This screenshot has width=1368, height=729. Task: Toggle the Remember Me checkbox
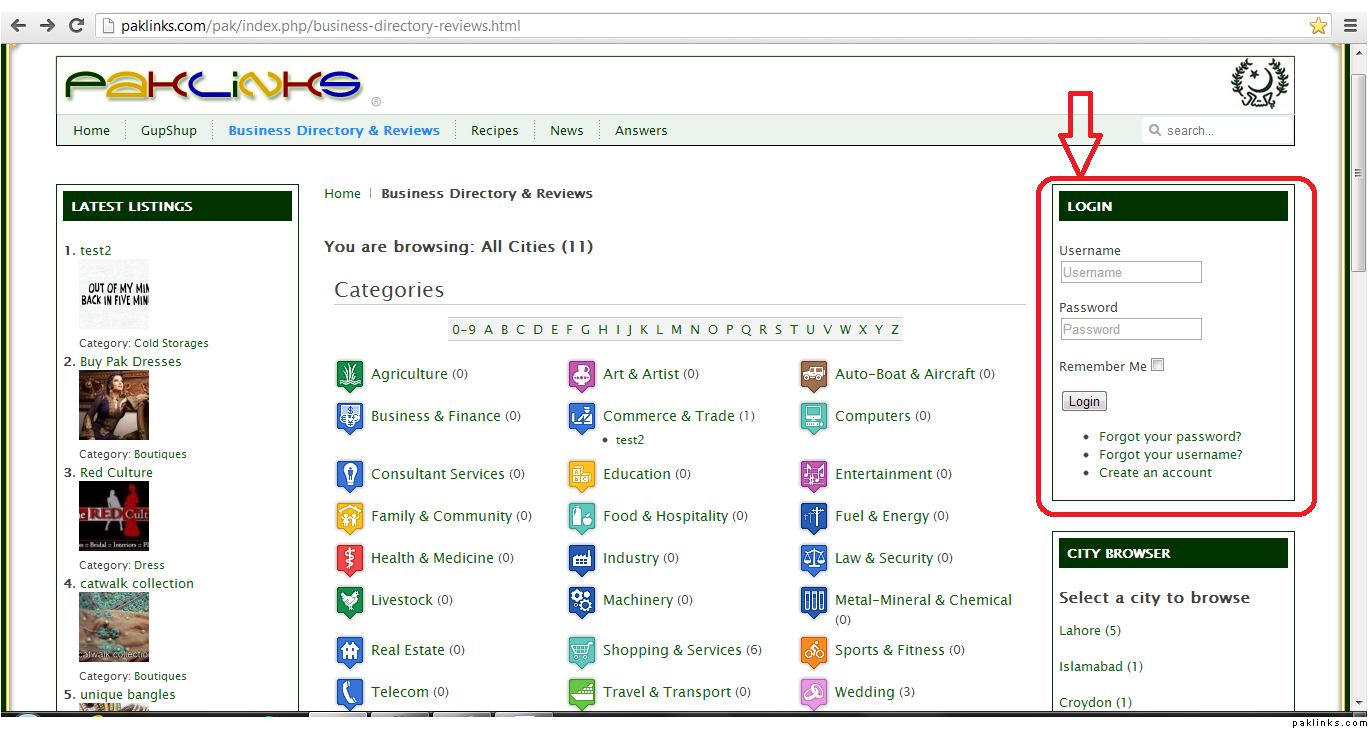[1157, 366]
